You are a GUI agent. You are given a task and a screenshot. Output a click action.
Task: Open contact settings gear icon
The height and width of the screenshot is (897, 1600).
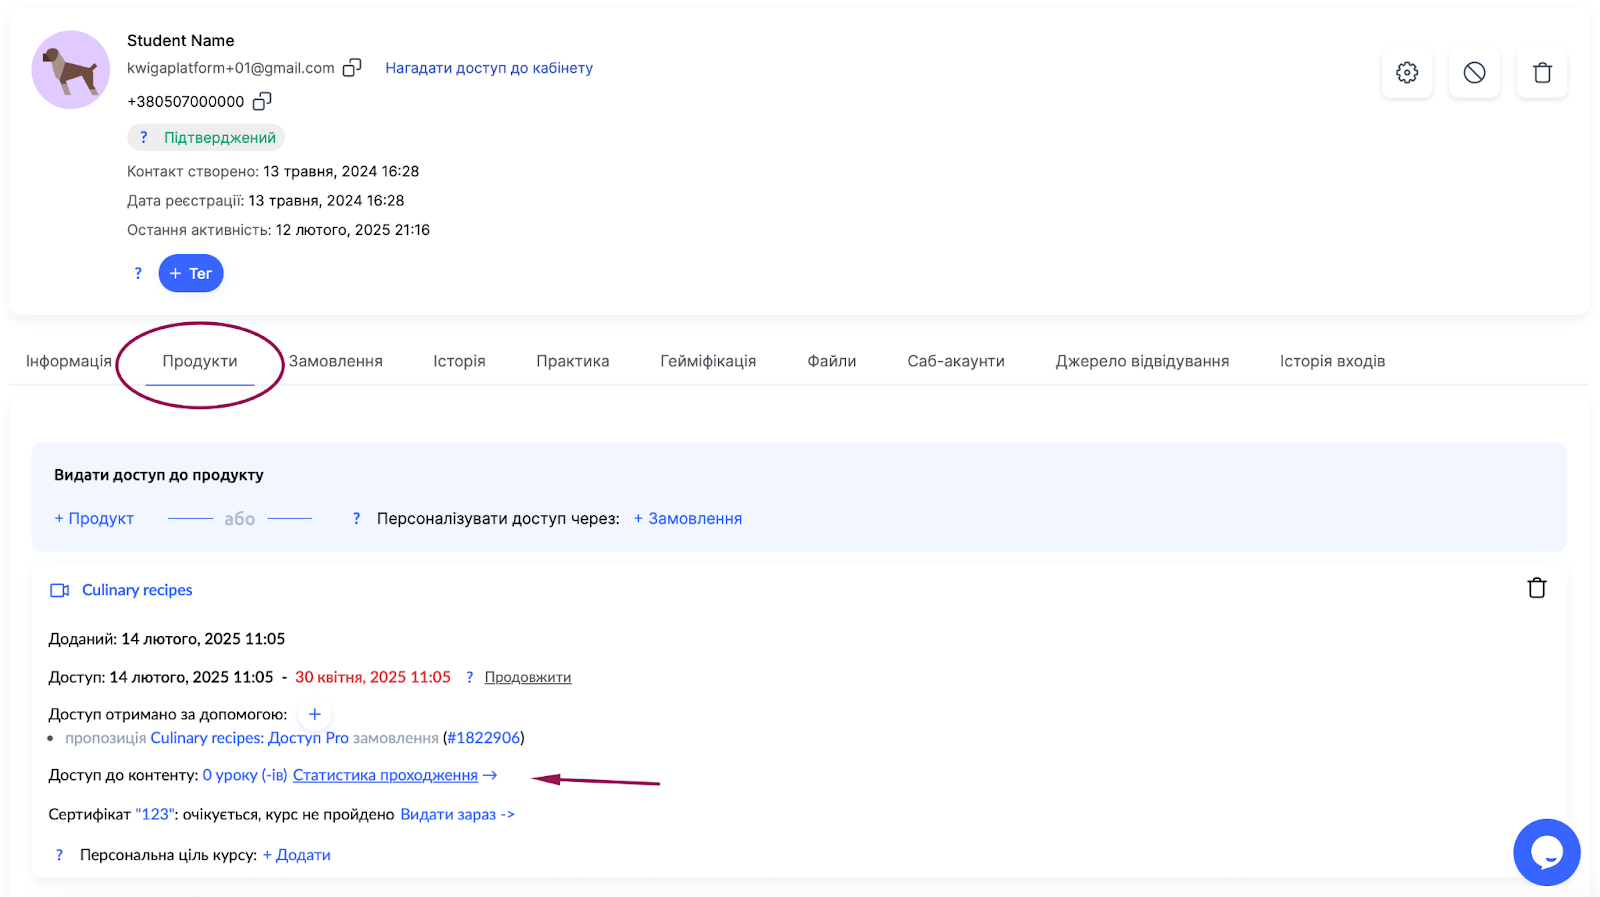pyautogui.click(x=1407, y=73)
